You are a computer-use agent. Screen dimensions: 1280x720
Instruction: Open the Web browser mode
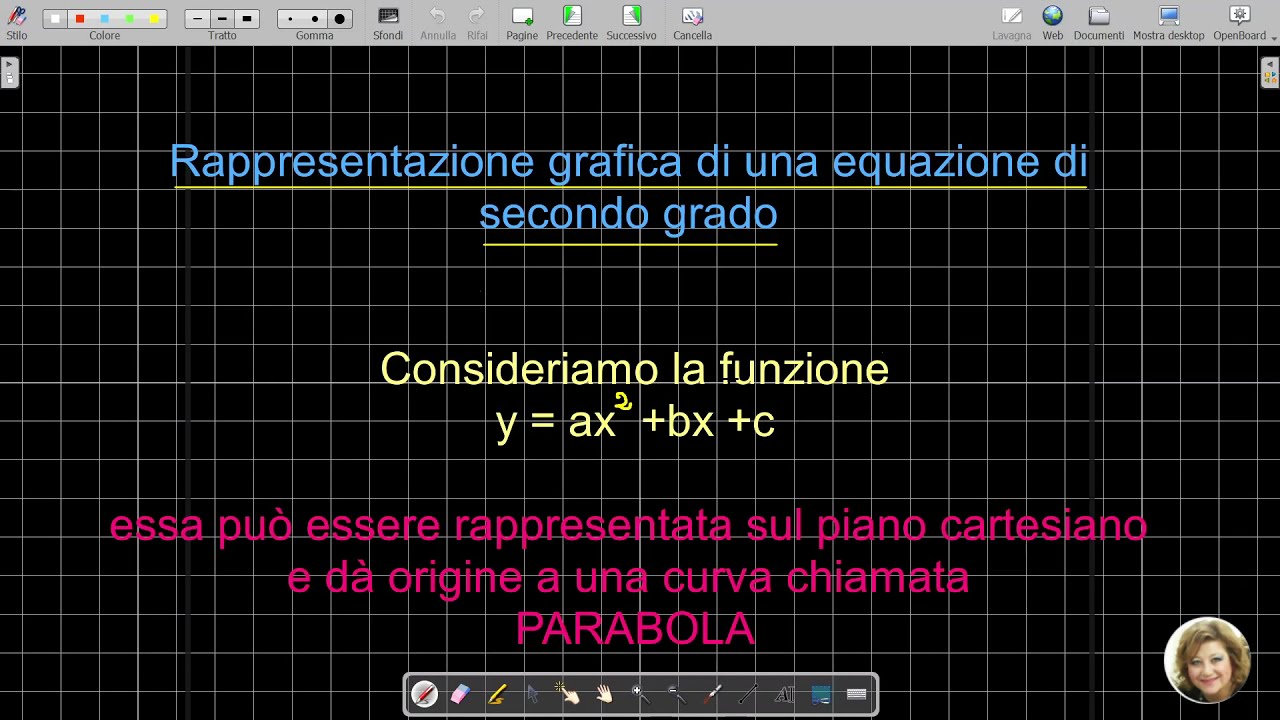pos(1053,22)
